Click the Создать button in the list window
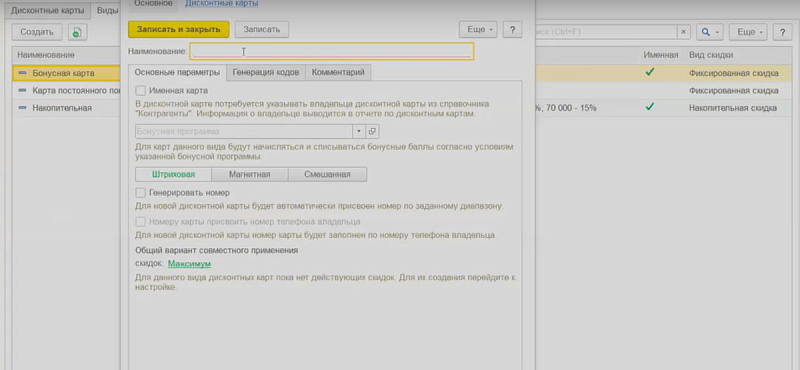 [x=37, y=32]
